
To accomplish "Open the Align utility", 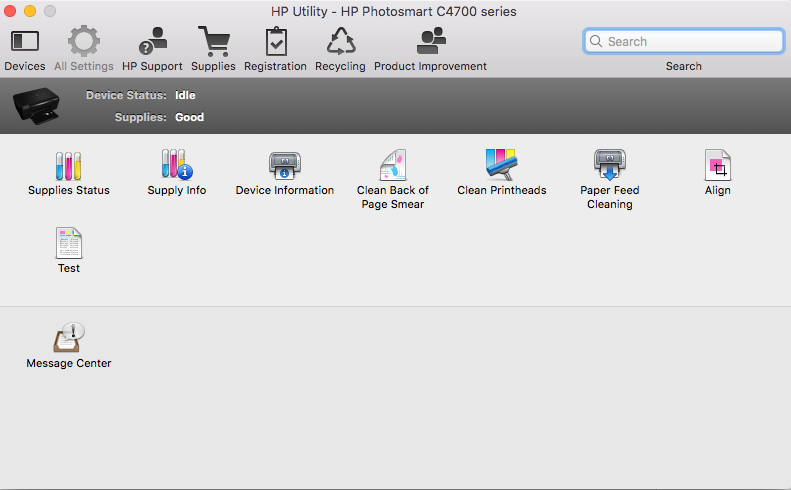I will (718, 165).
